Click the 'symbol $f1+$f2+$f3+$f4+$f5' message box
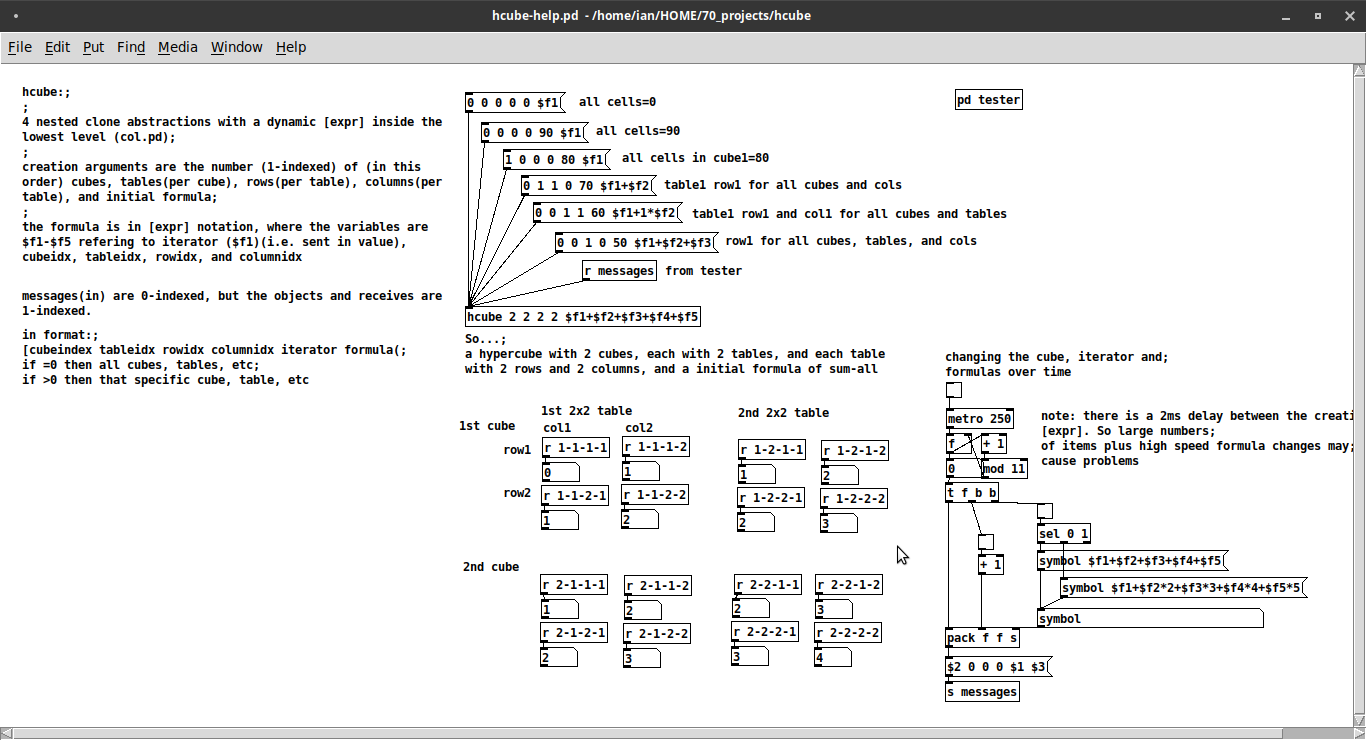This screenshot has width=1366, height=740. (1132, 562)
